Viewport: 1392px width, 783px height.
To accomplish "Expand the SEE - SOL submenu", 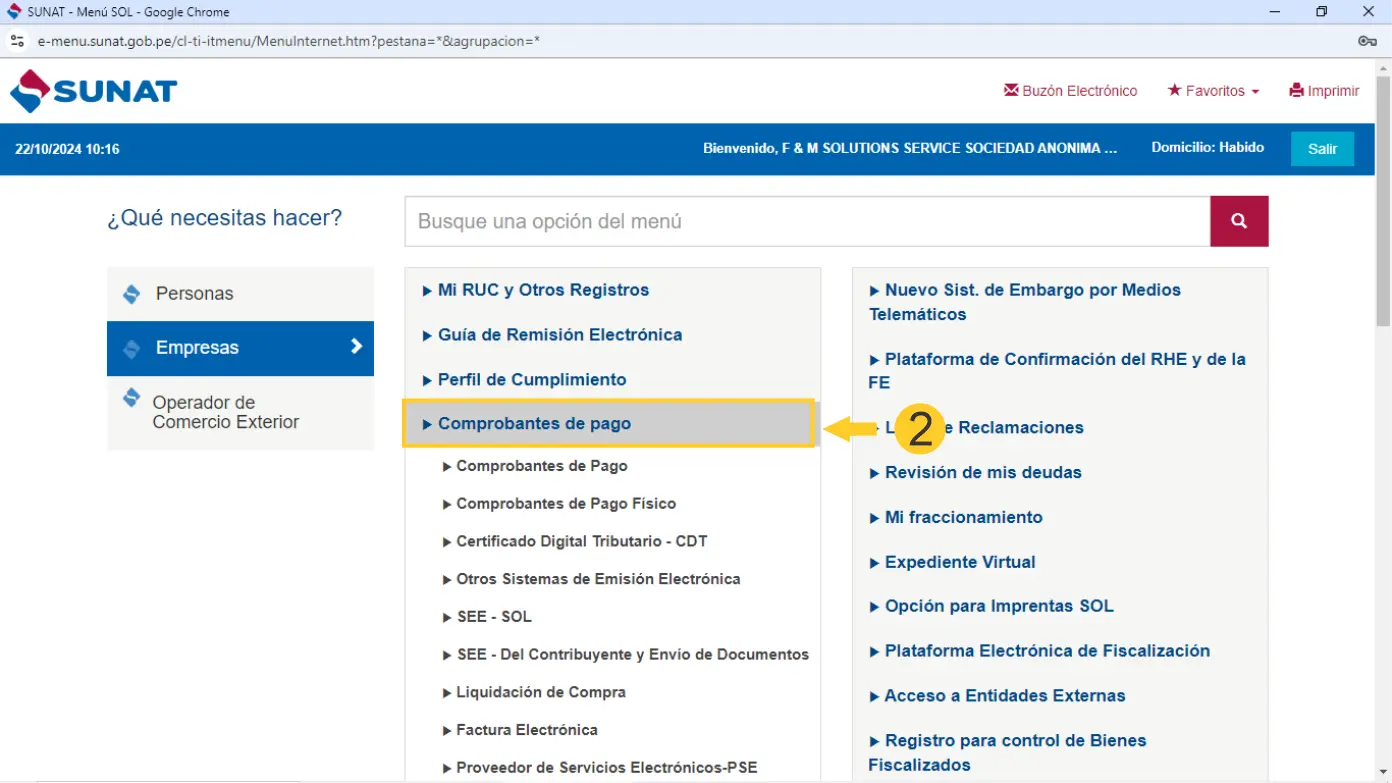I will (x=493, y=617).
